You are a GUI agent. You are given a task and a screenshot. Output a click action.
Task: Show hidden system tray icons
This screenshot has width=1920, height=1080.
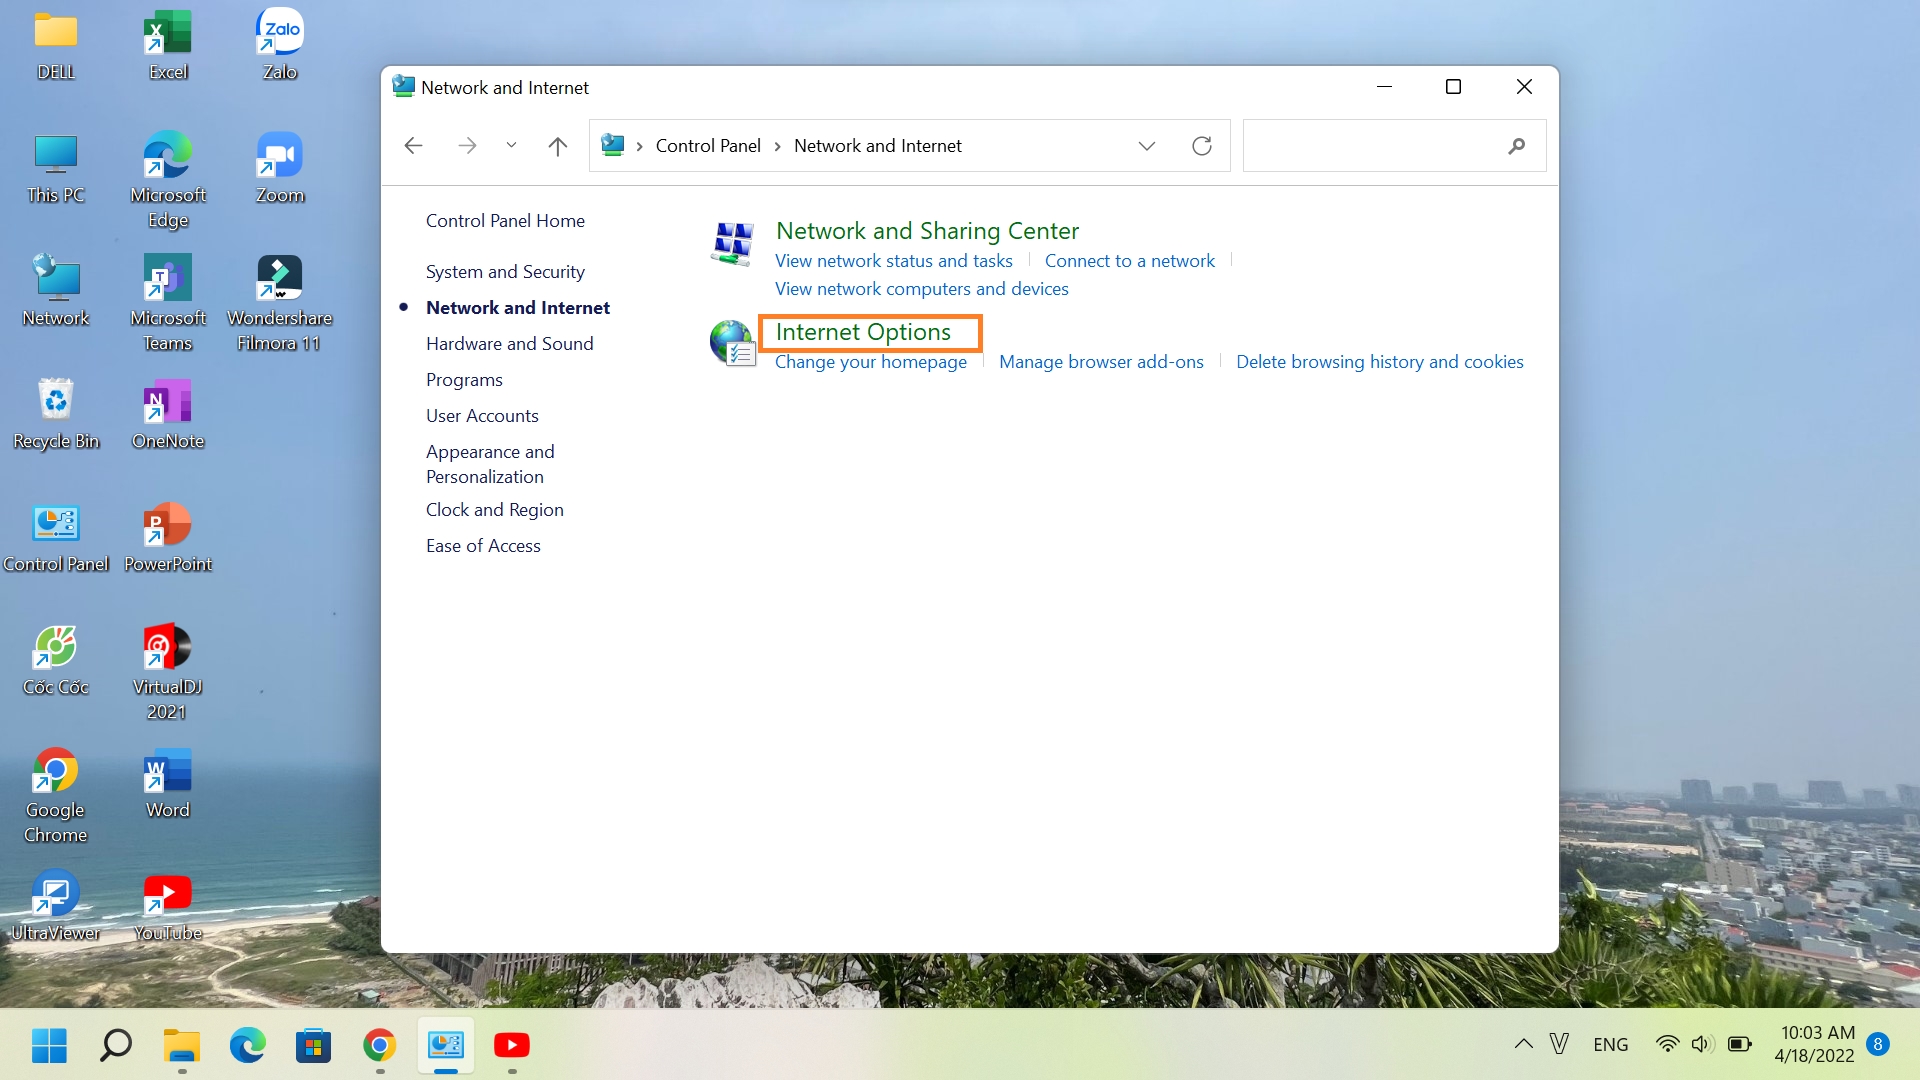click(x=1523, y=1044)
